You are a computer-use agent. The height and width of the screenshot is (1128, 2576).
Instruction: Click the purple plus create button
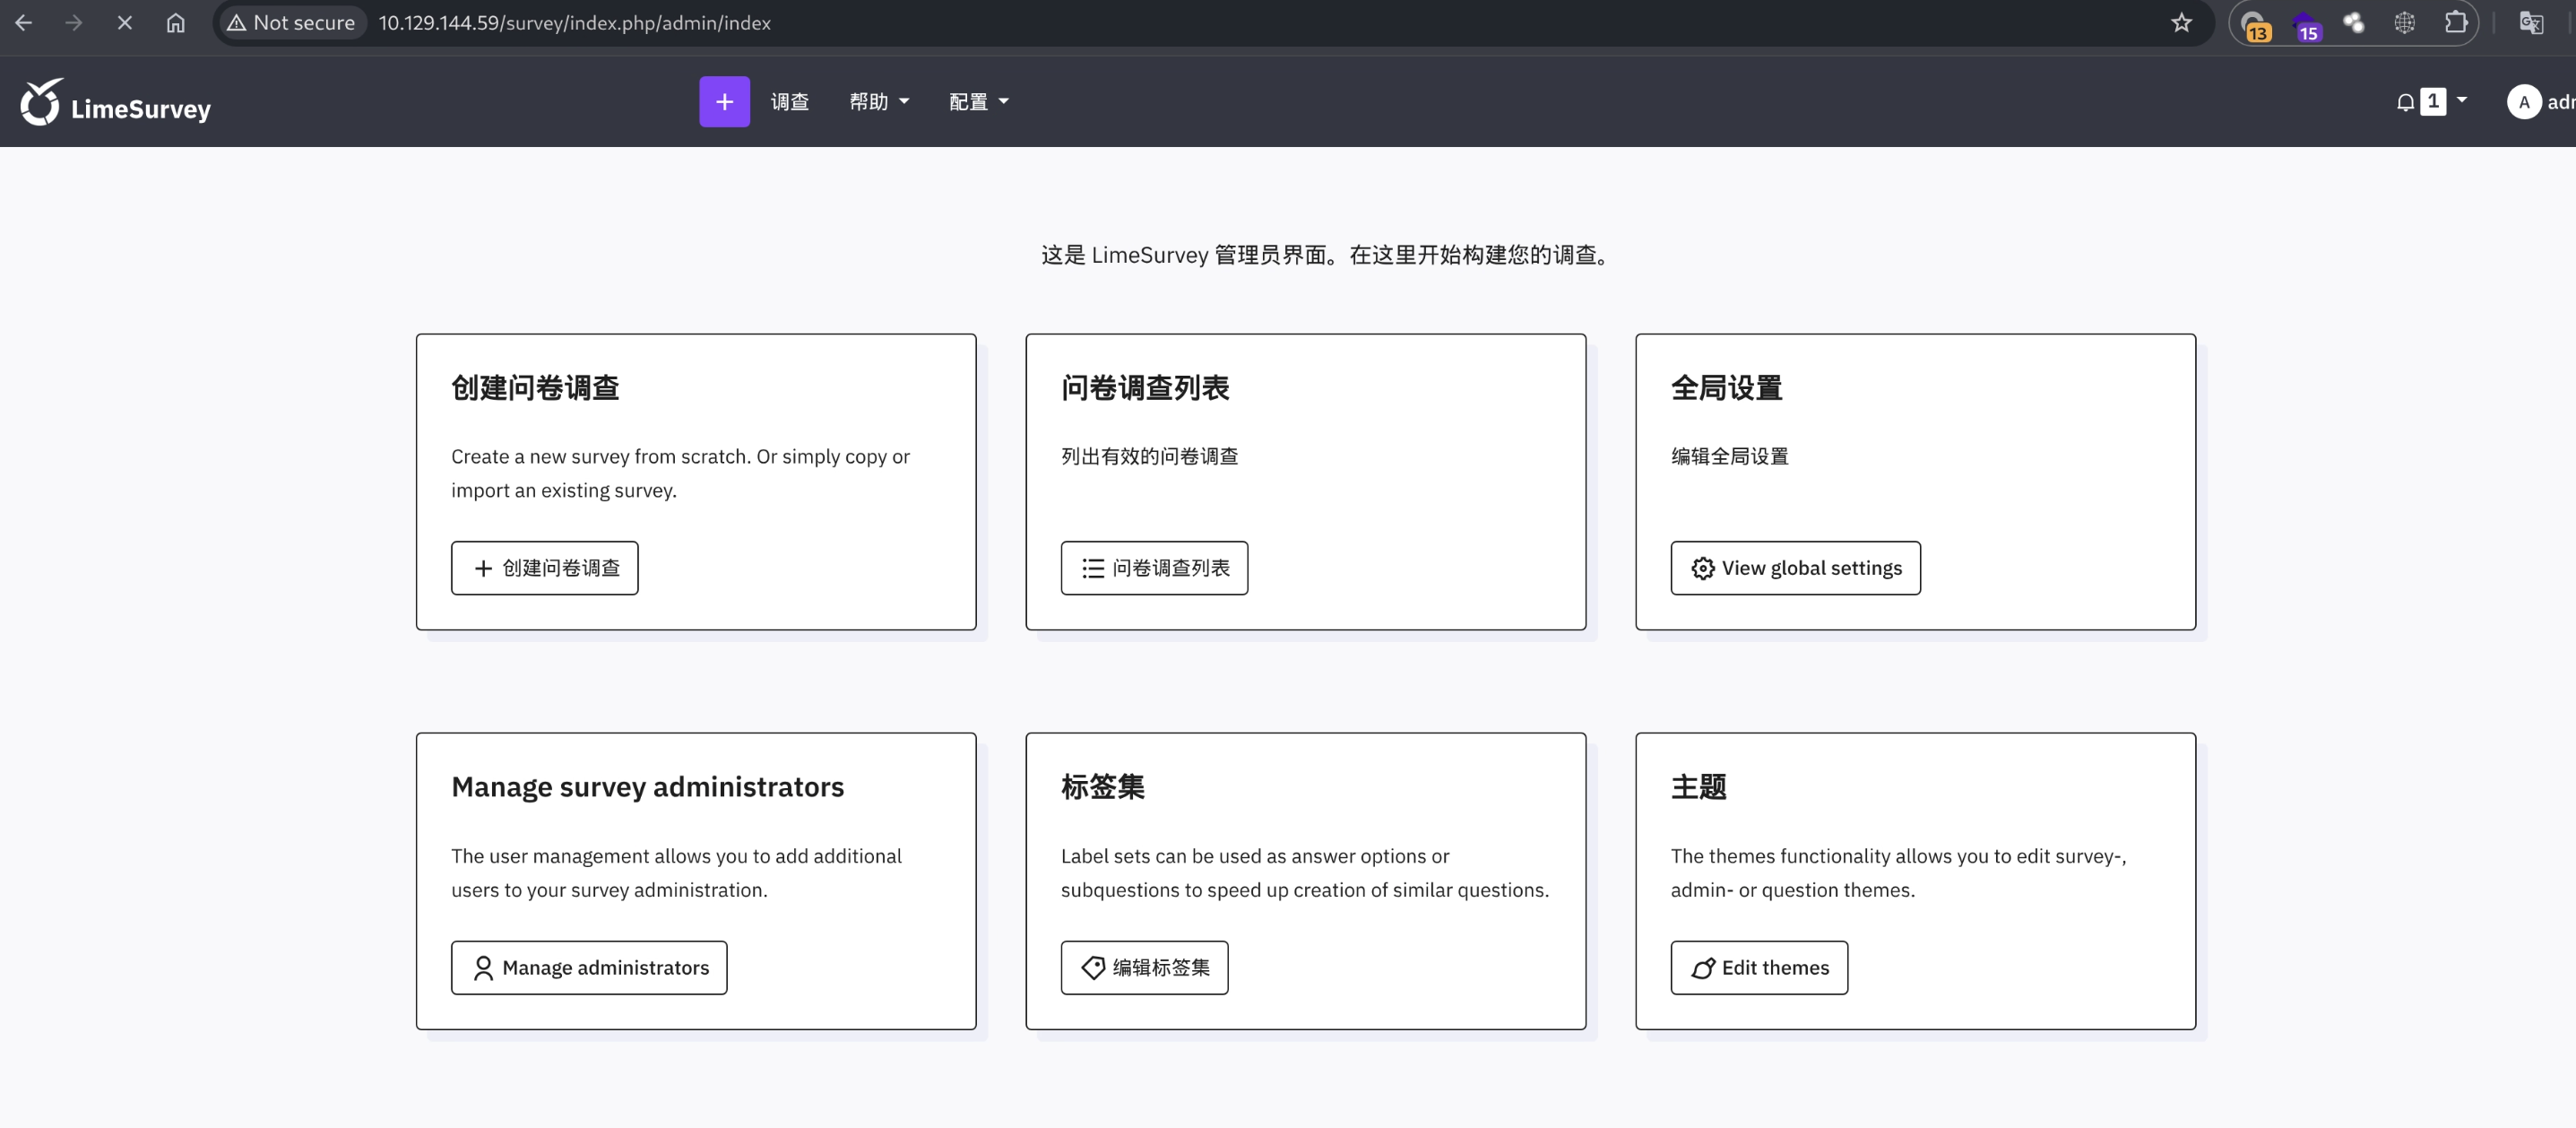click(x=724, y=102)
